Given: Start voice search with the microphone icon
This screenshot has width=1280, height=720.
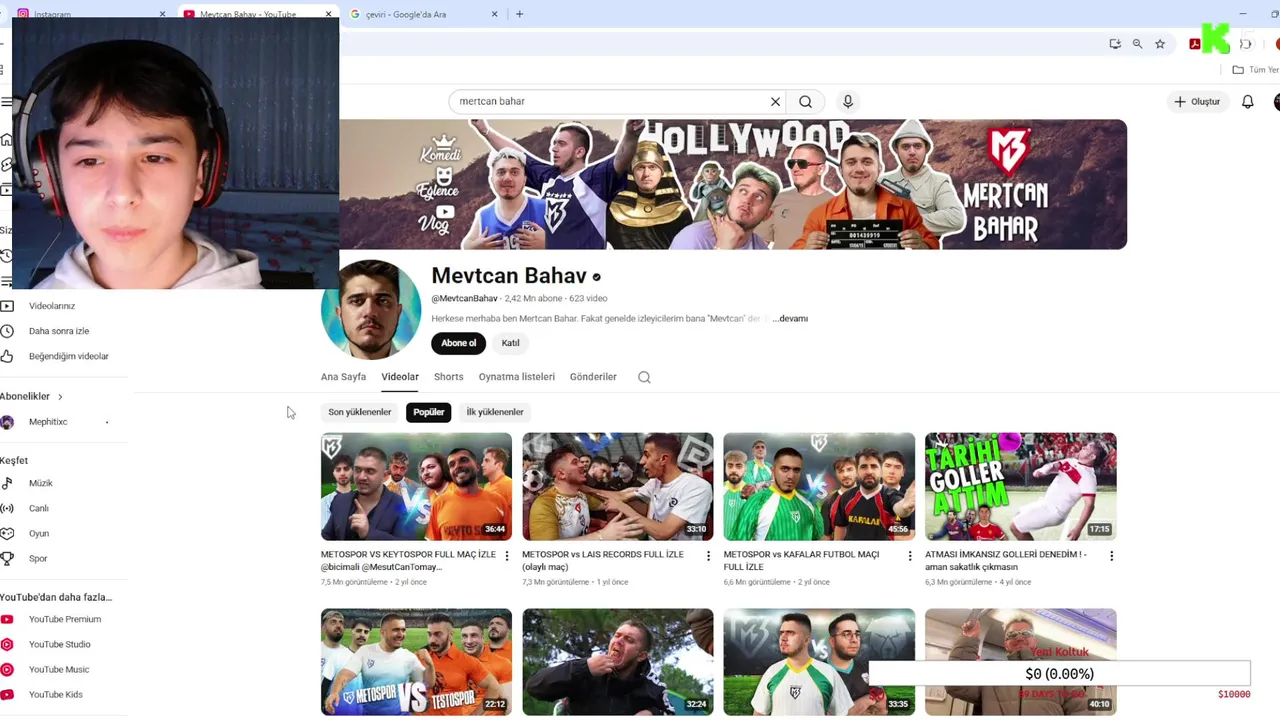Looking at the screenshot, I should pos(848,101).
